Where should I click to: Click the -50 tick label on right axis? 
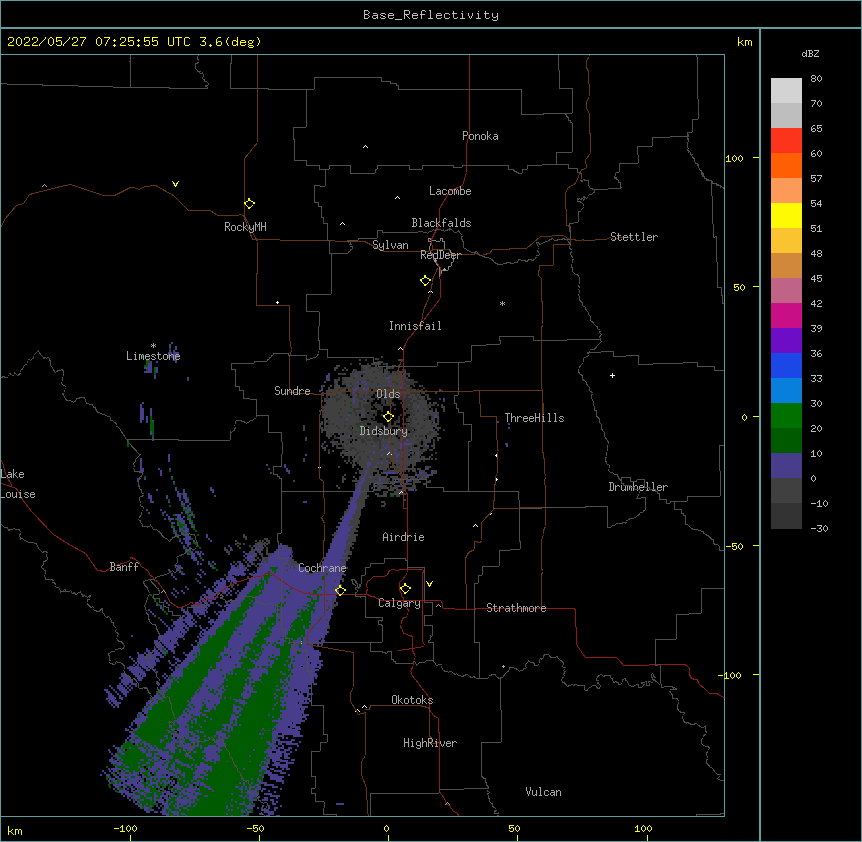pyautogui.click(x=734, y=546)
